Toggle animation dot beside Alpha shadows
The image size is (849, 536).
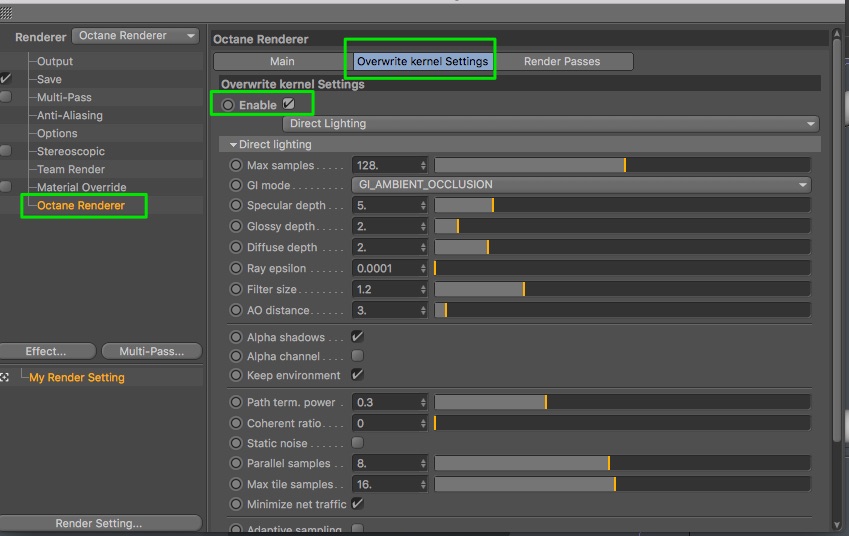(236, 337)
